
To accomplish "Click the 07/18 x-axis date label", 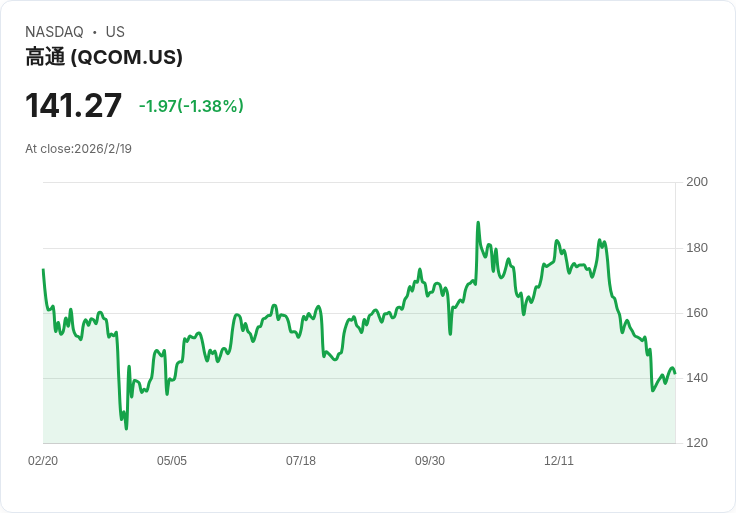I will [301, 460].
